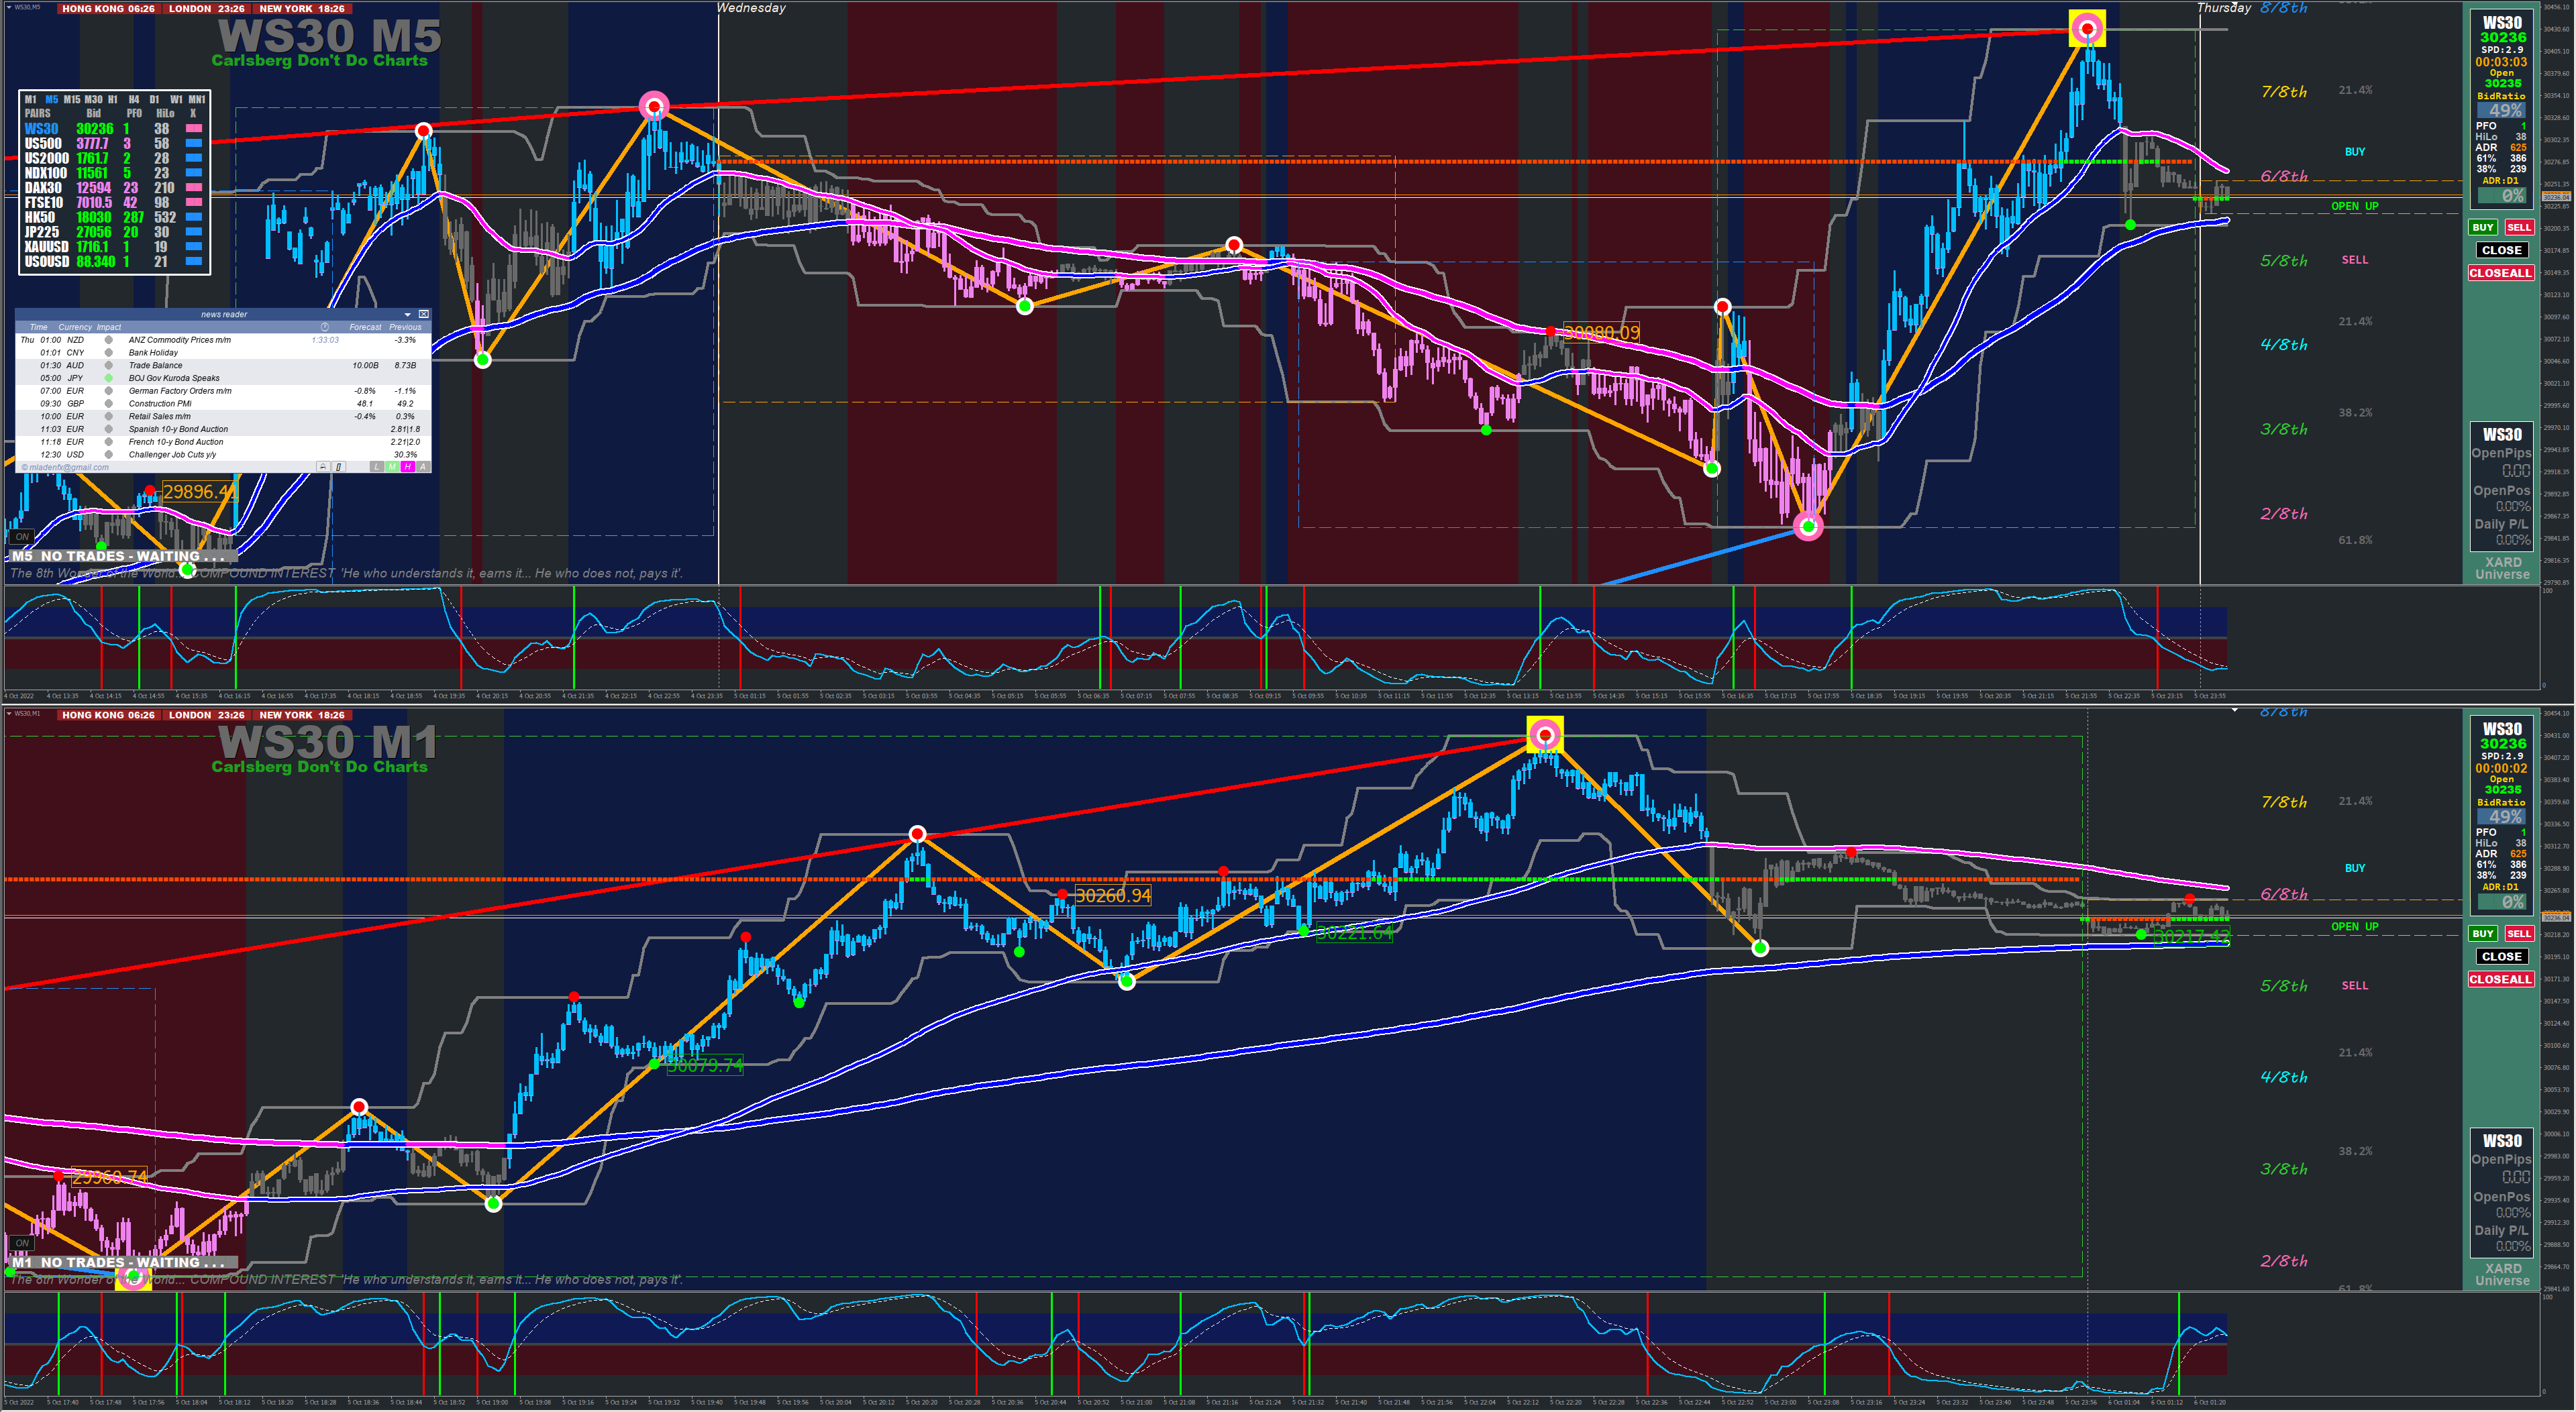Toggle medium impact filter M in news reader
The image size is (2576, 1412).
point(392,467)
